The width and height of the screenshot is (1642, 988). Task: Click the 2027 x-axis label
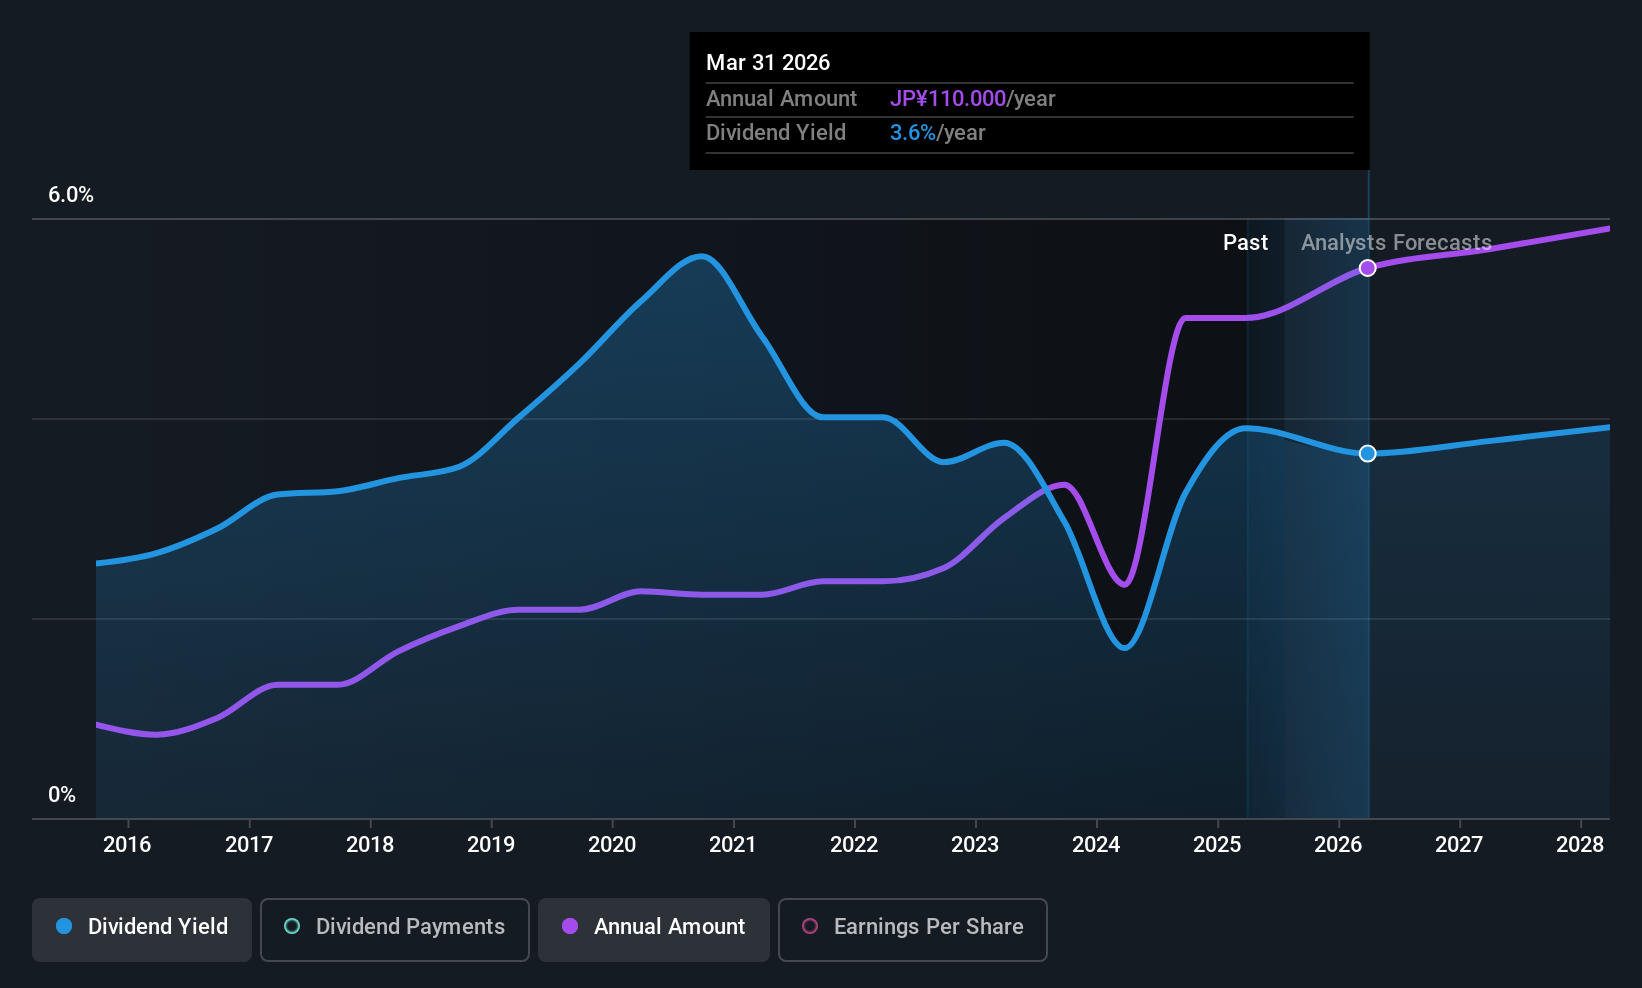[1459, 845]
